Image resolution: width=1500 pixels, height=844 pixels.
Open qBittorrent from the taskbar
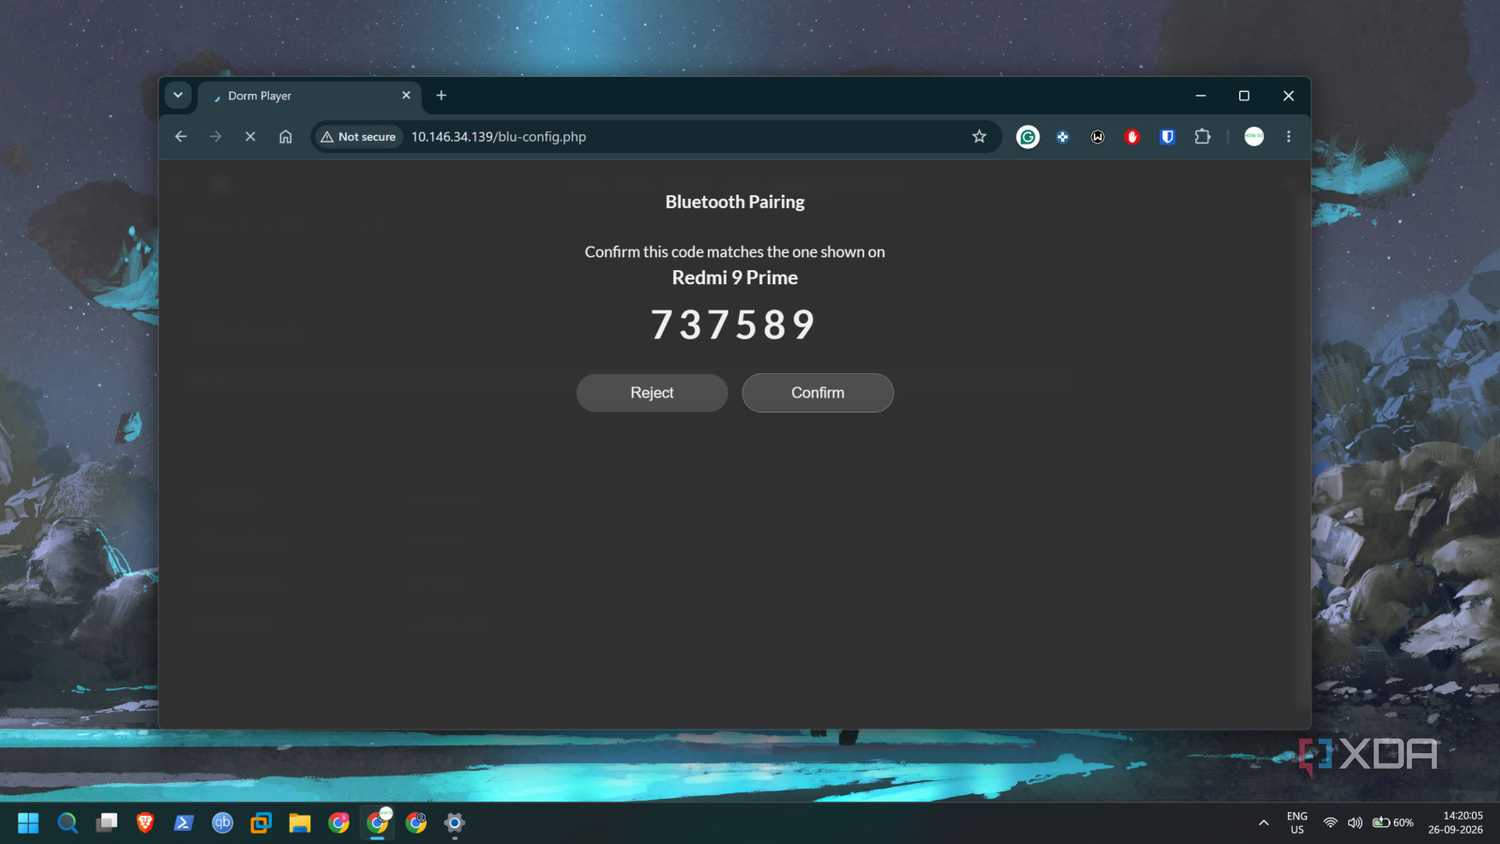click(222, 823)
